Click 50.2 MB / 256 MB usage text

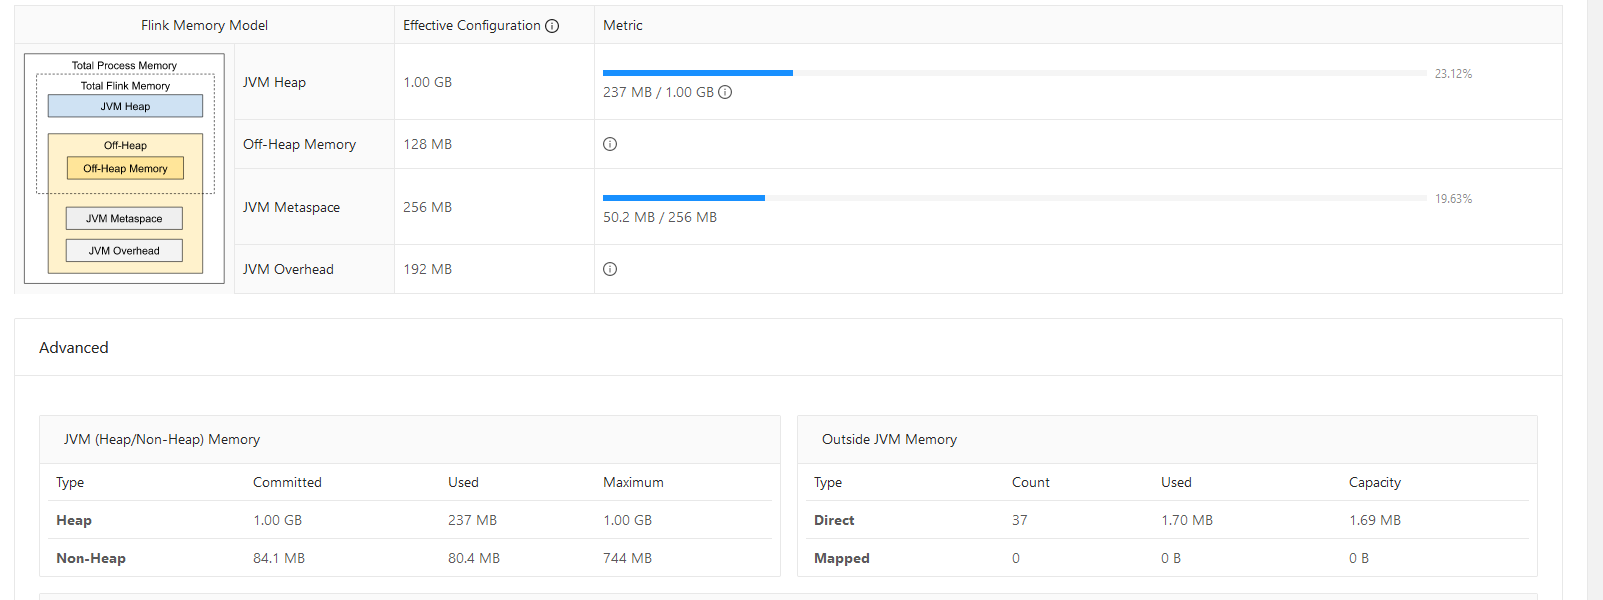[x=660, y=217]
